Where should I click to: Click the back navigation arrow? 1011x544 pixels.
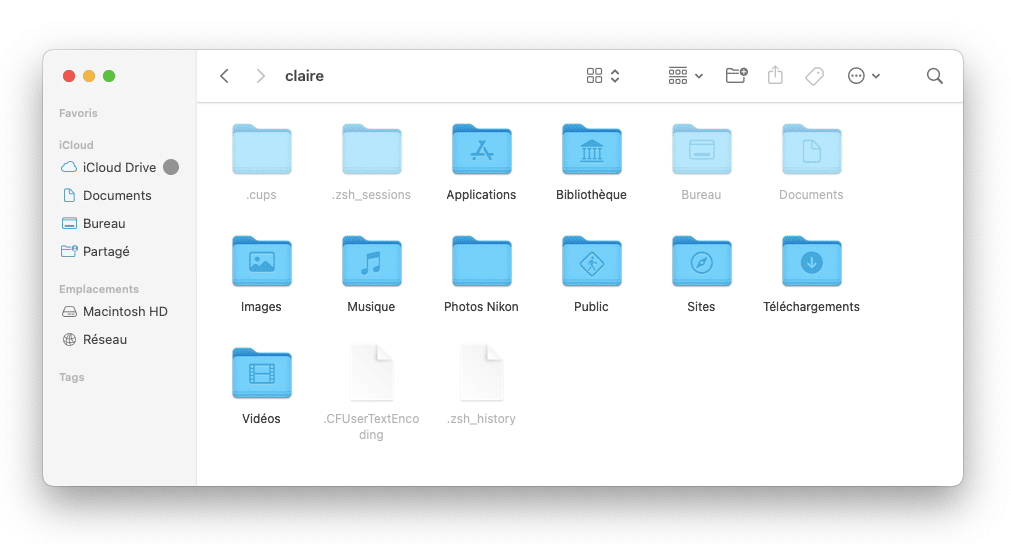(224, 76)
